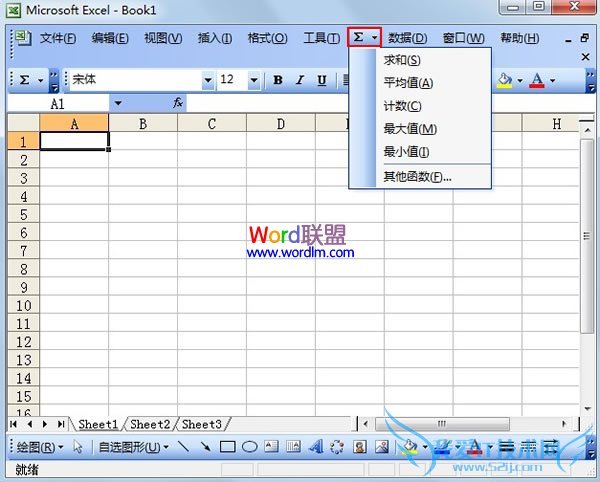
Task: Open the 数据(D) menu
Action: click(408, 38)
